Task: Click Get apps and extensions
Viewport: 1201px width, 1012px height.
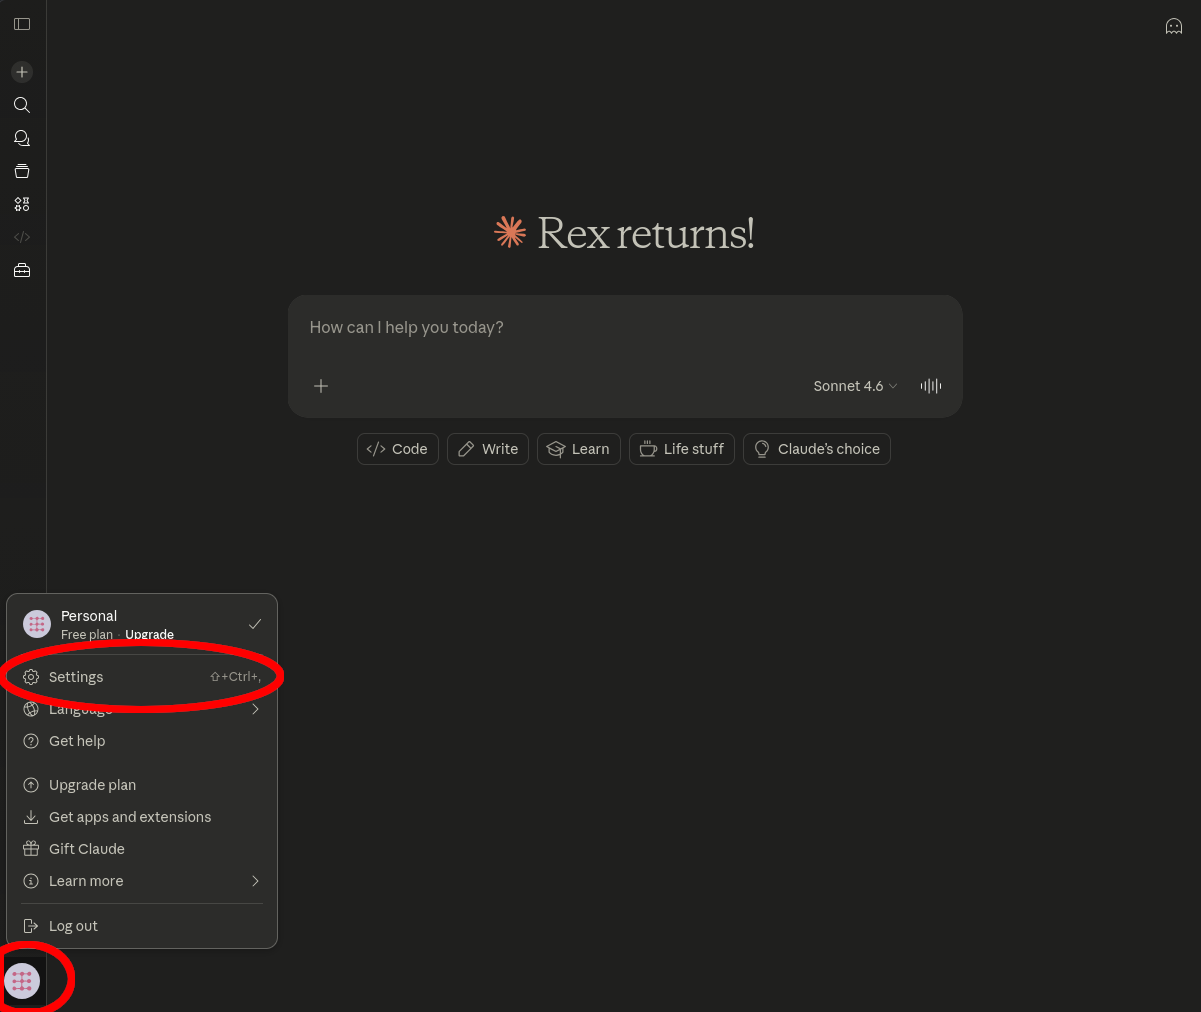Action: pyautogui.click(x=130, y=816)
